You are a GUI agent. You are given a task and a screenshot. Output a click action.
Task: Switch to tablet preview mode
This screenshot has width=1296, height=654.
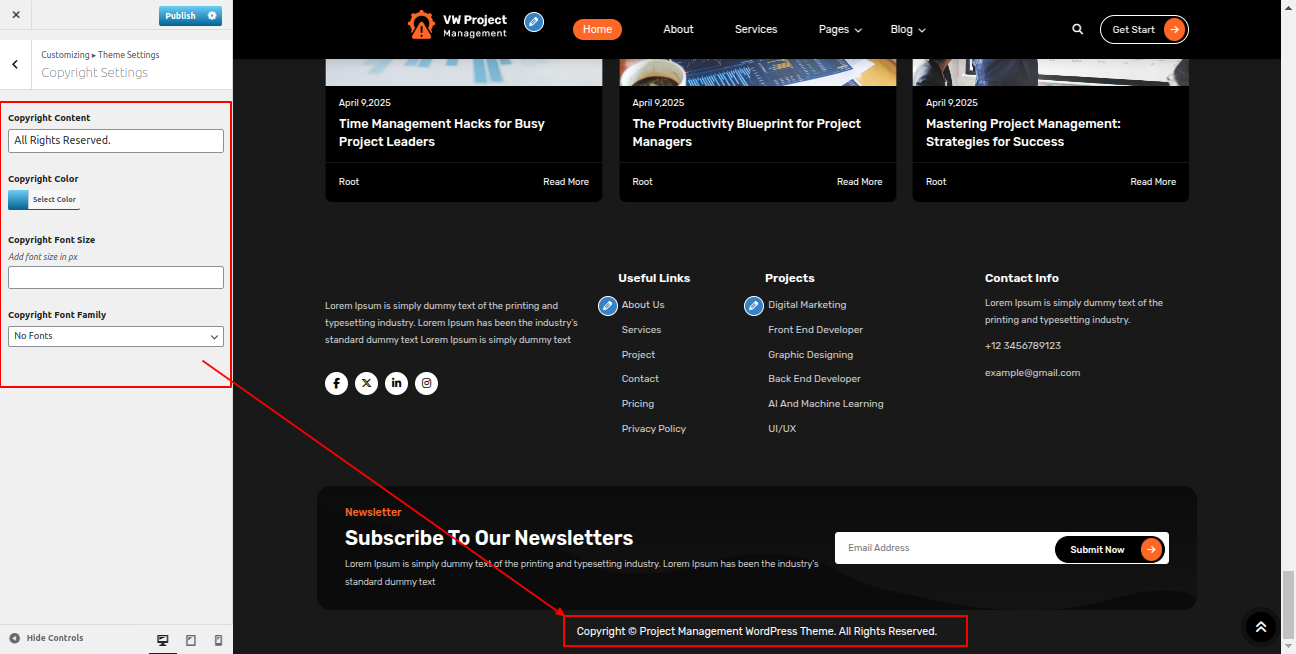point(191,640)
